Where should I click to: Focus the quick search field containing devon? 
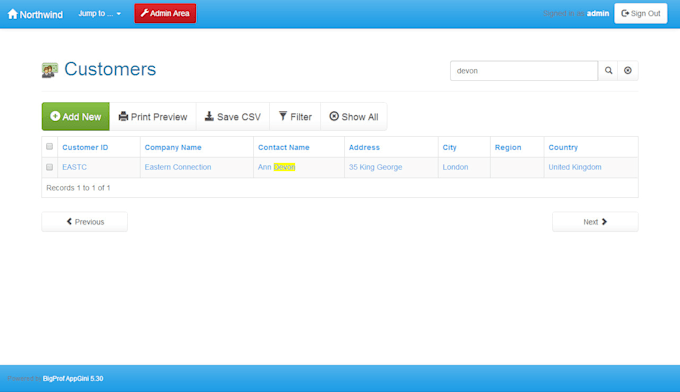524,71
